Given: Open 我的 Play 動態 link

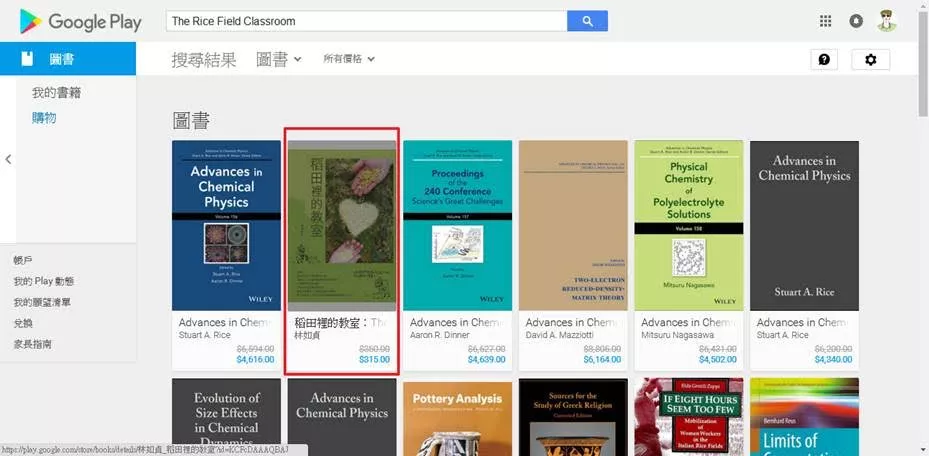Looking at the screenshot, I should click(44, 281).
